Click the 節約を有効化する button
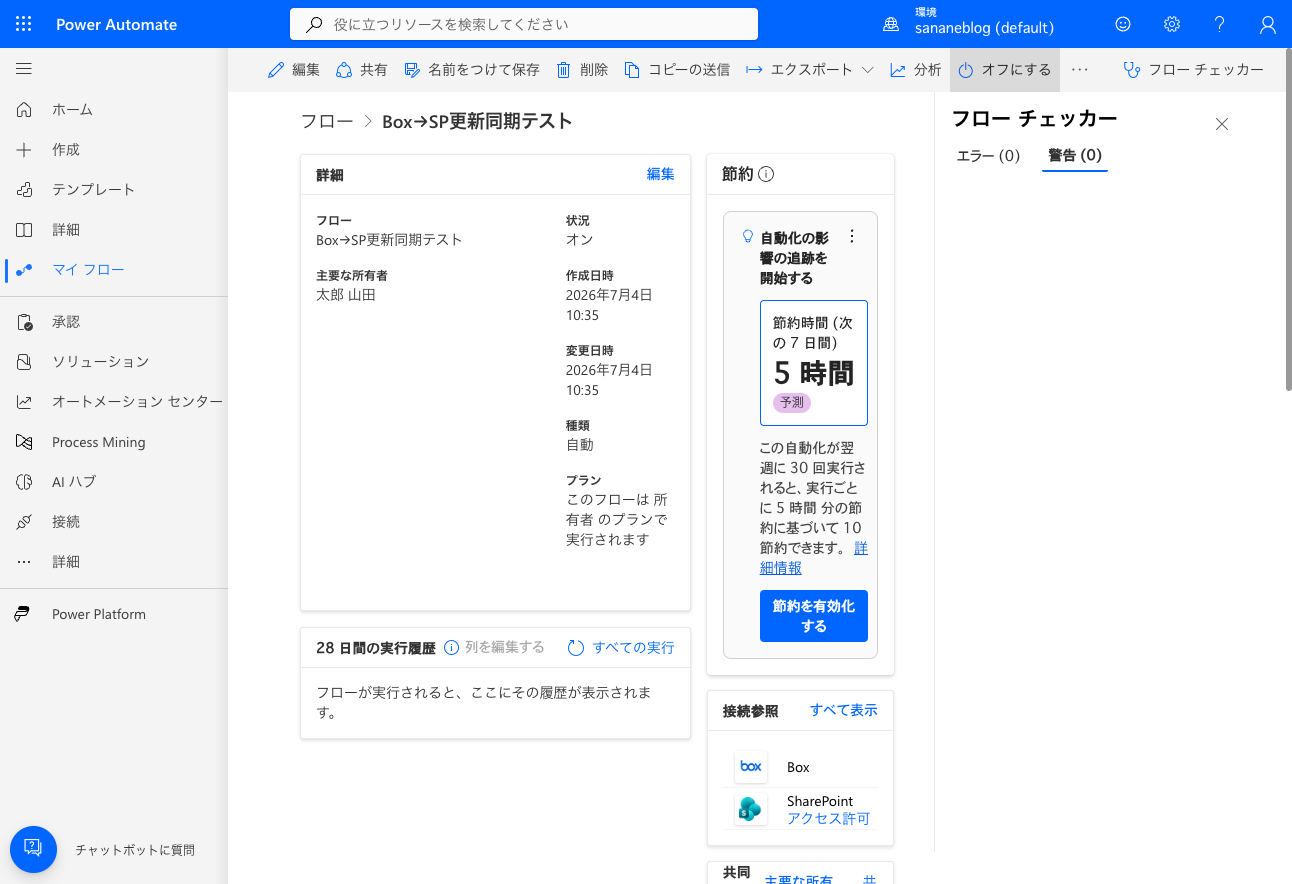Viewport: 1292px width, 884px height. click(x=814, y=616)
